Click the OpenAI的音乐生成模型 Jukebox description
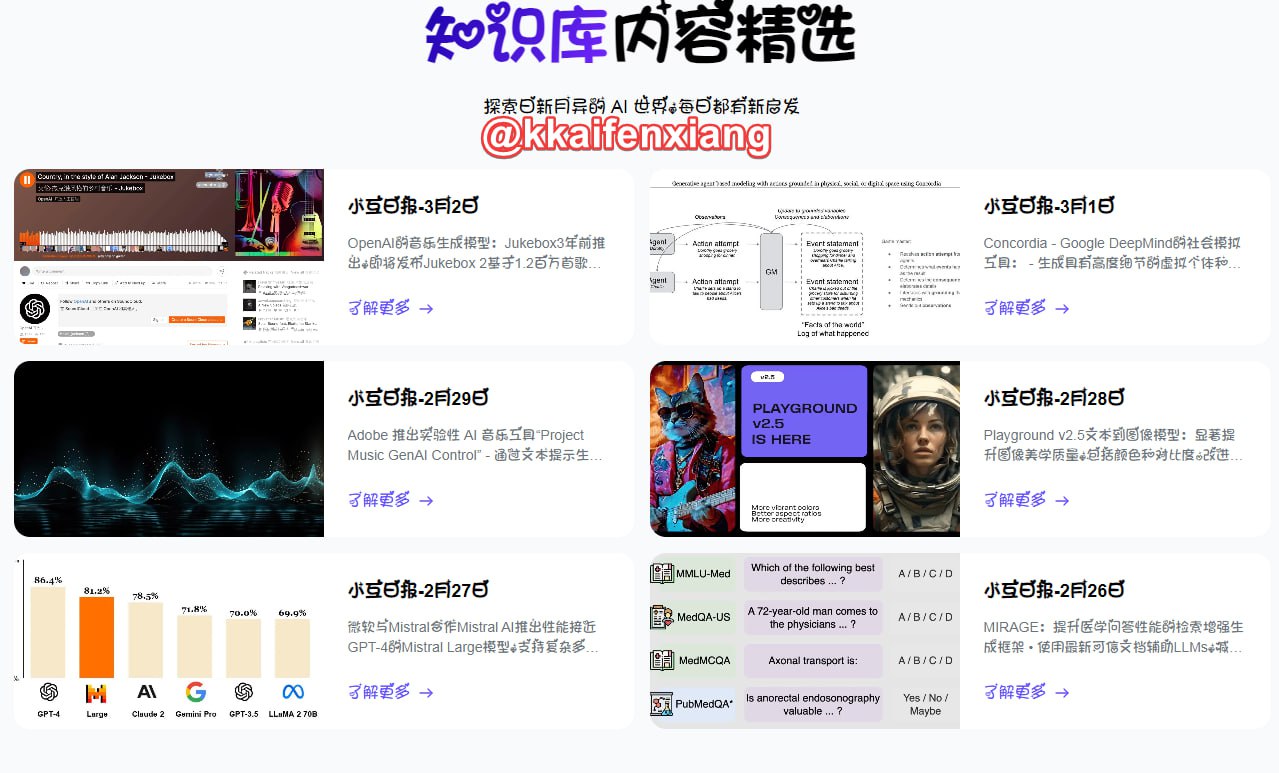The width and height of the screenshot is (1279, 773). [x=476, y=253]
